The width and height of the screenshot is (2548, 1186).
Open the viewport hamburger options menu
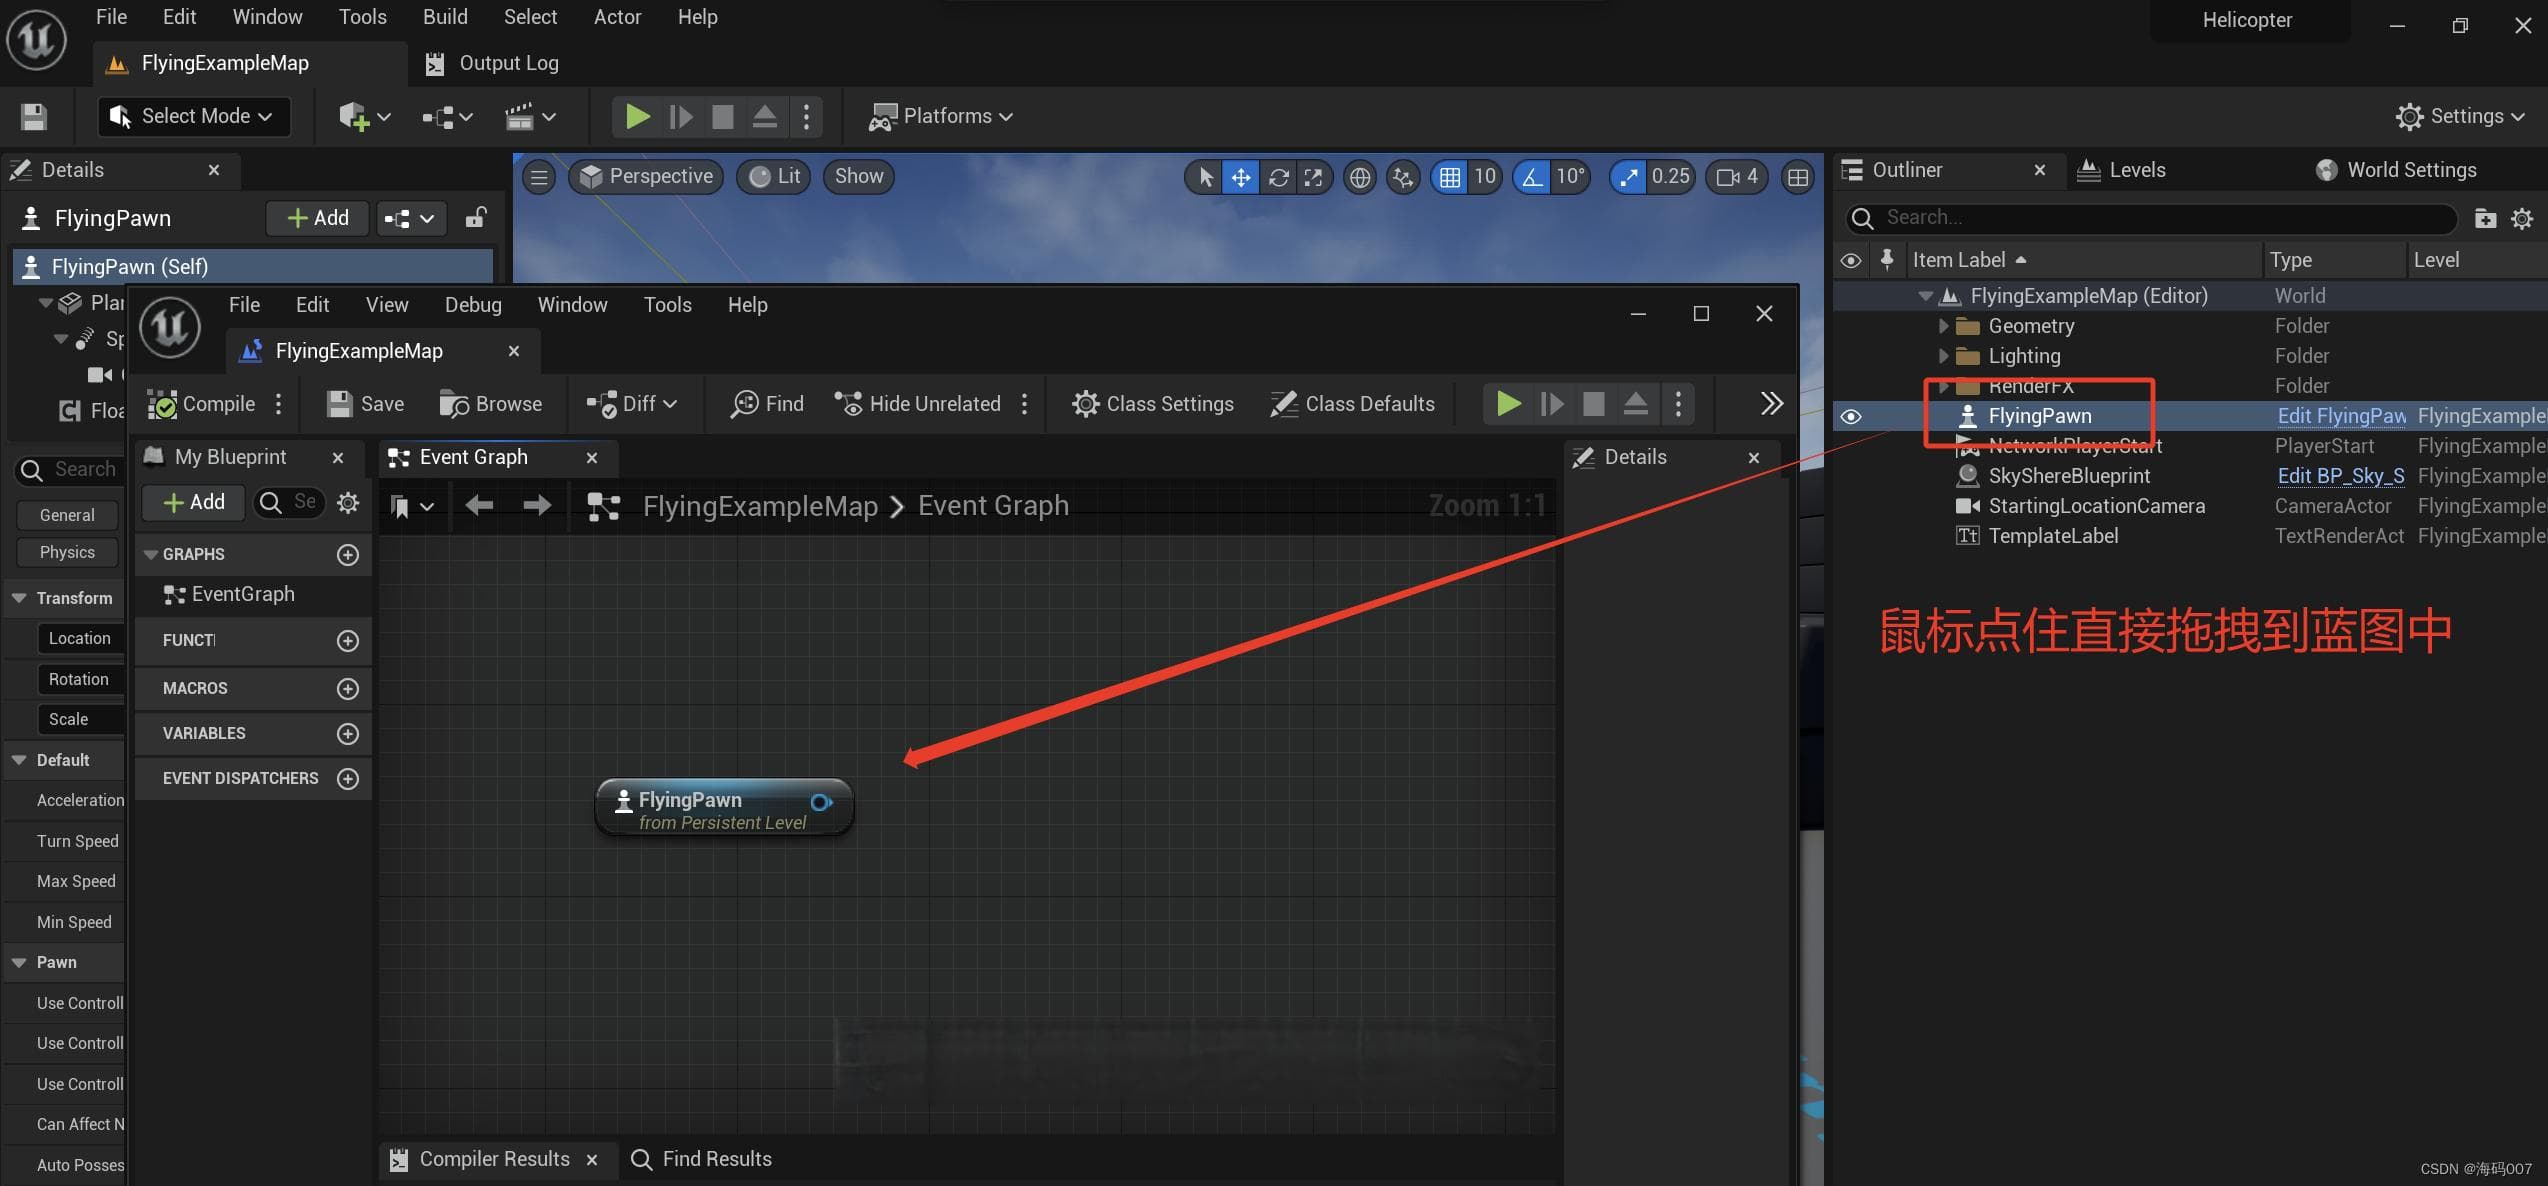(x=539, y=177)
